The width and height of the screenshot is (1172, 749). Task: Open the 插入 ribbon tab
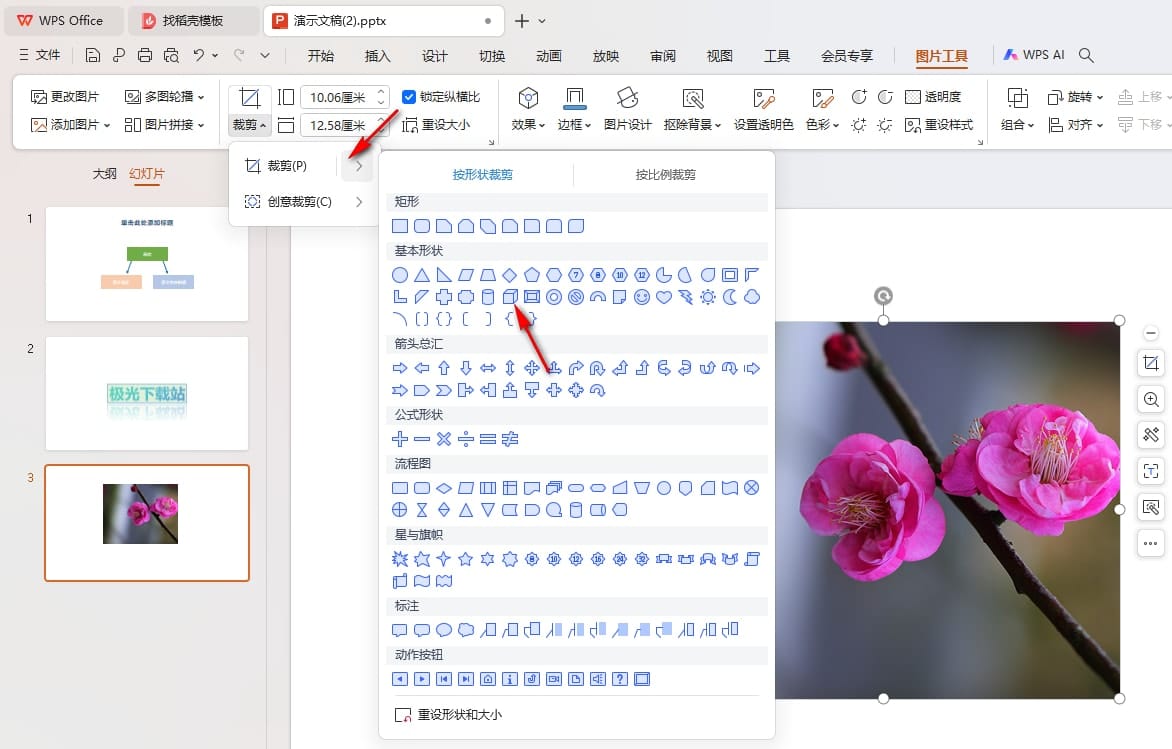[x=377, y=56]
